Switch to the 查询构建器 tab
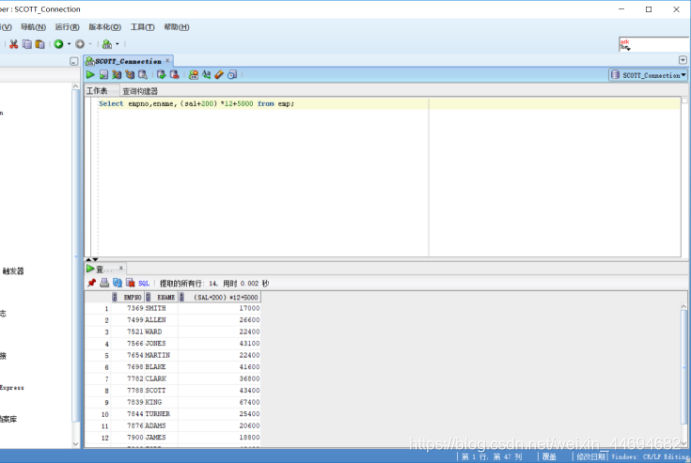The width and height of the screenshot is (691, 463). tap(140, 91)
